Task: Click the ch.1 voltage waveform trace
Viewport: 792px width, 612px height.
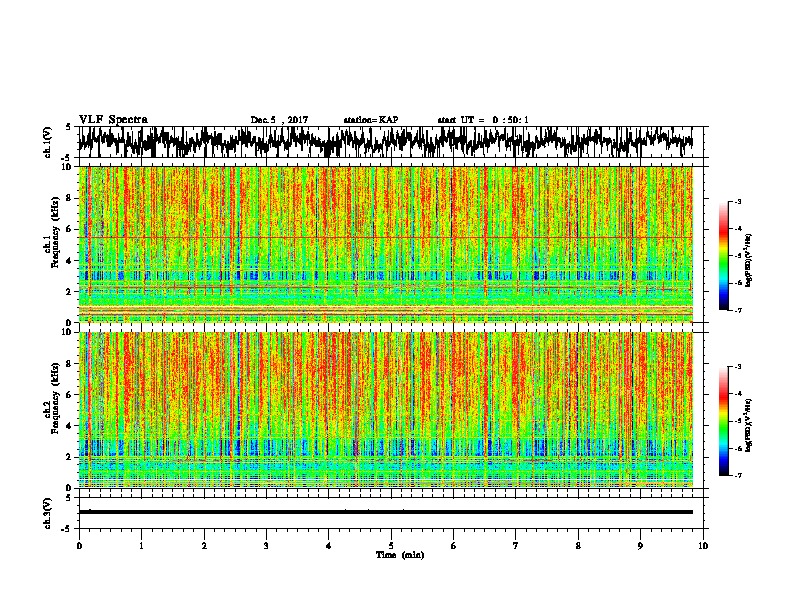Action: (x=385, y=142)
